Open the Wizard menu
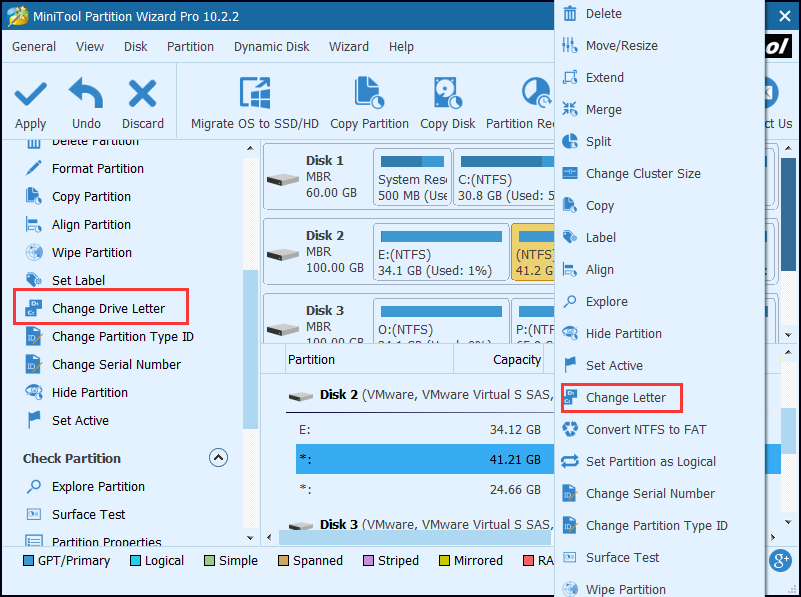Screen dimensions: 801x597 (349, 46)
